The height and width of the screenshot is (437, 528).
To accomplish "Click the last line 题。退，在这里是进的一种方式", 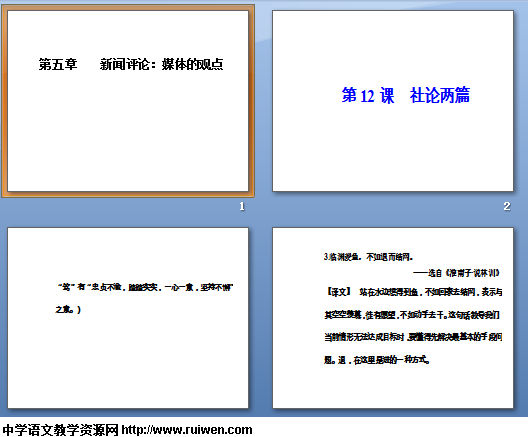I will click(377, 360).
